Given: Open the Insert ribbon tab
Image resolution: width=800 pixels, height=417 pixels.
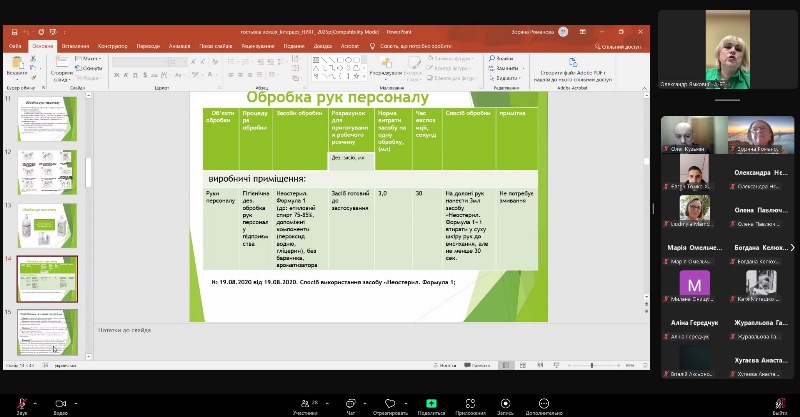Looking at the screenshot, I should click(75, 46).
